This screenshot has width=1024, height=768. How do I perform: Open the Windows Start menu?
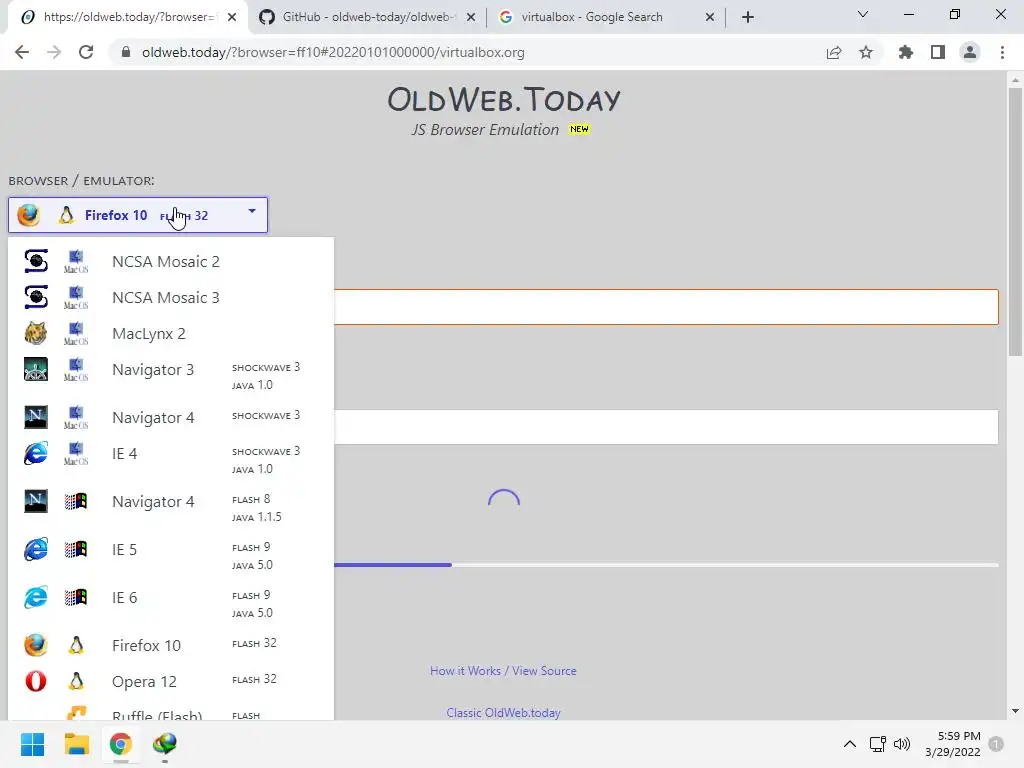32,744
